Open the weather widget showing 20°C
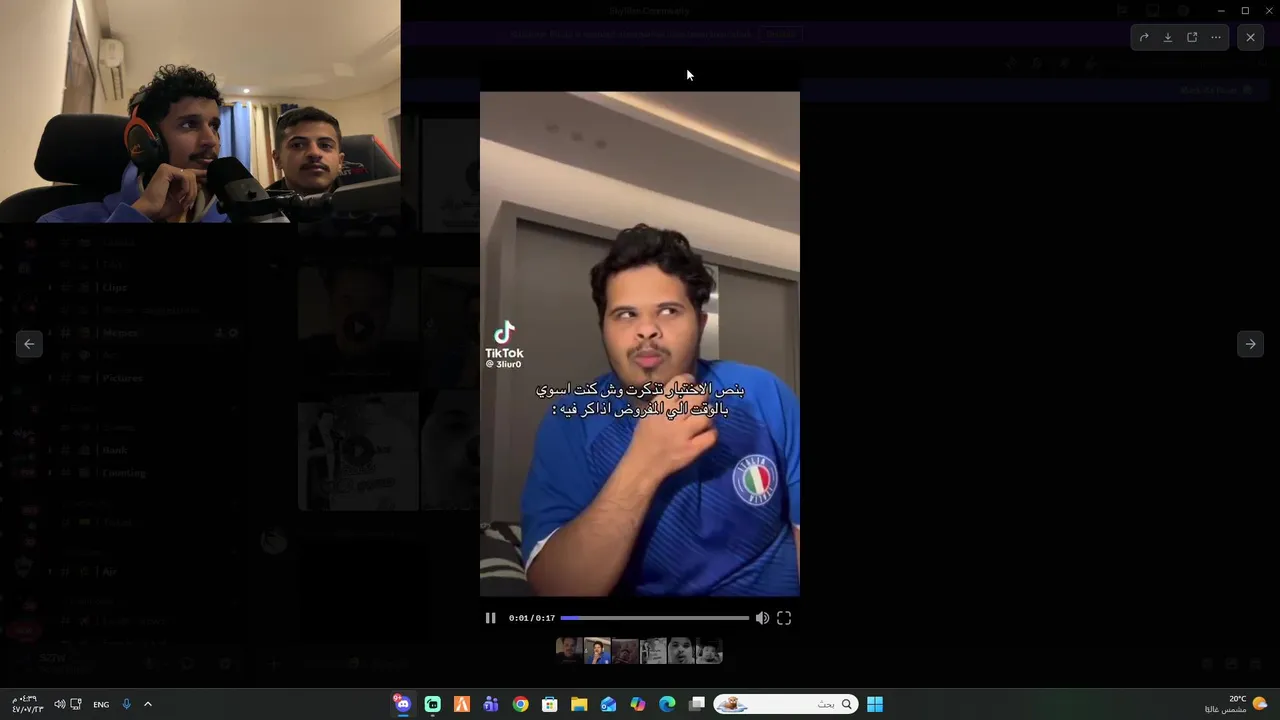The width and height of the screenshot is (1280, 720). tap(1237, 704)
